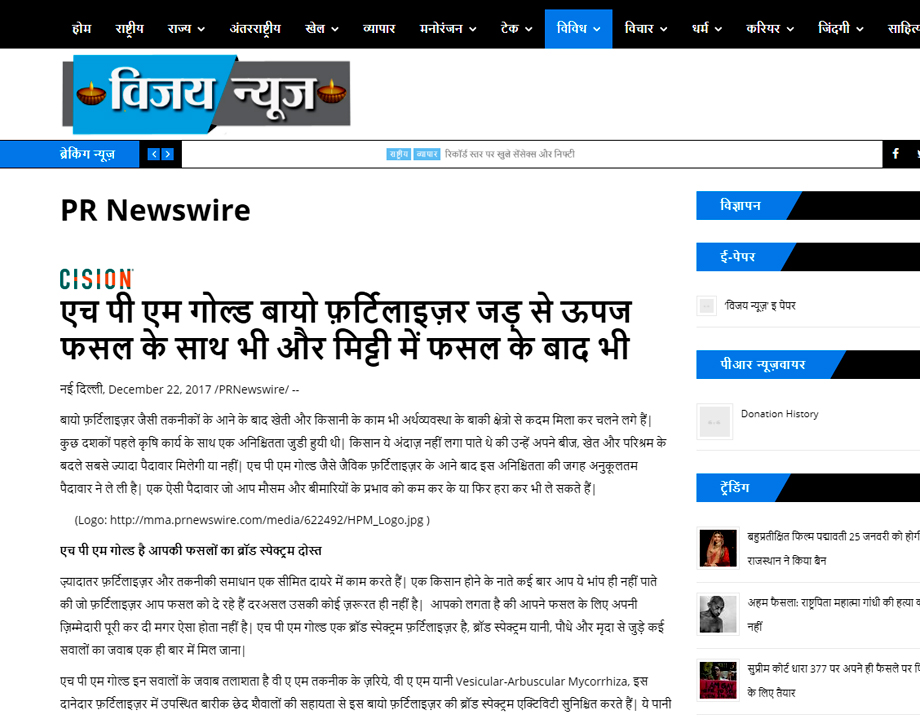Image resolution: width=920 pixels, height=717 pixels.
Task: Click the ई-पेपर sidebar header
Action: [738, 256]
